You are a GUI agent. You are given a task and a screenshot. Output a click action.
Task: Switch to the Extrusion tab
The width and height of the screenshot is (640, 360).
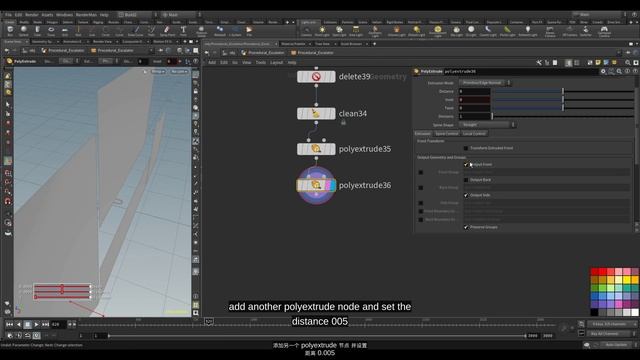point(422,133)
